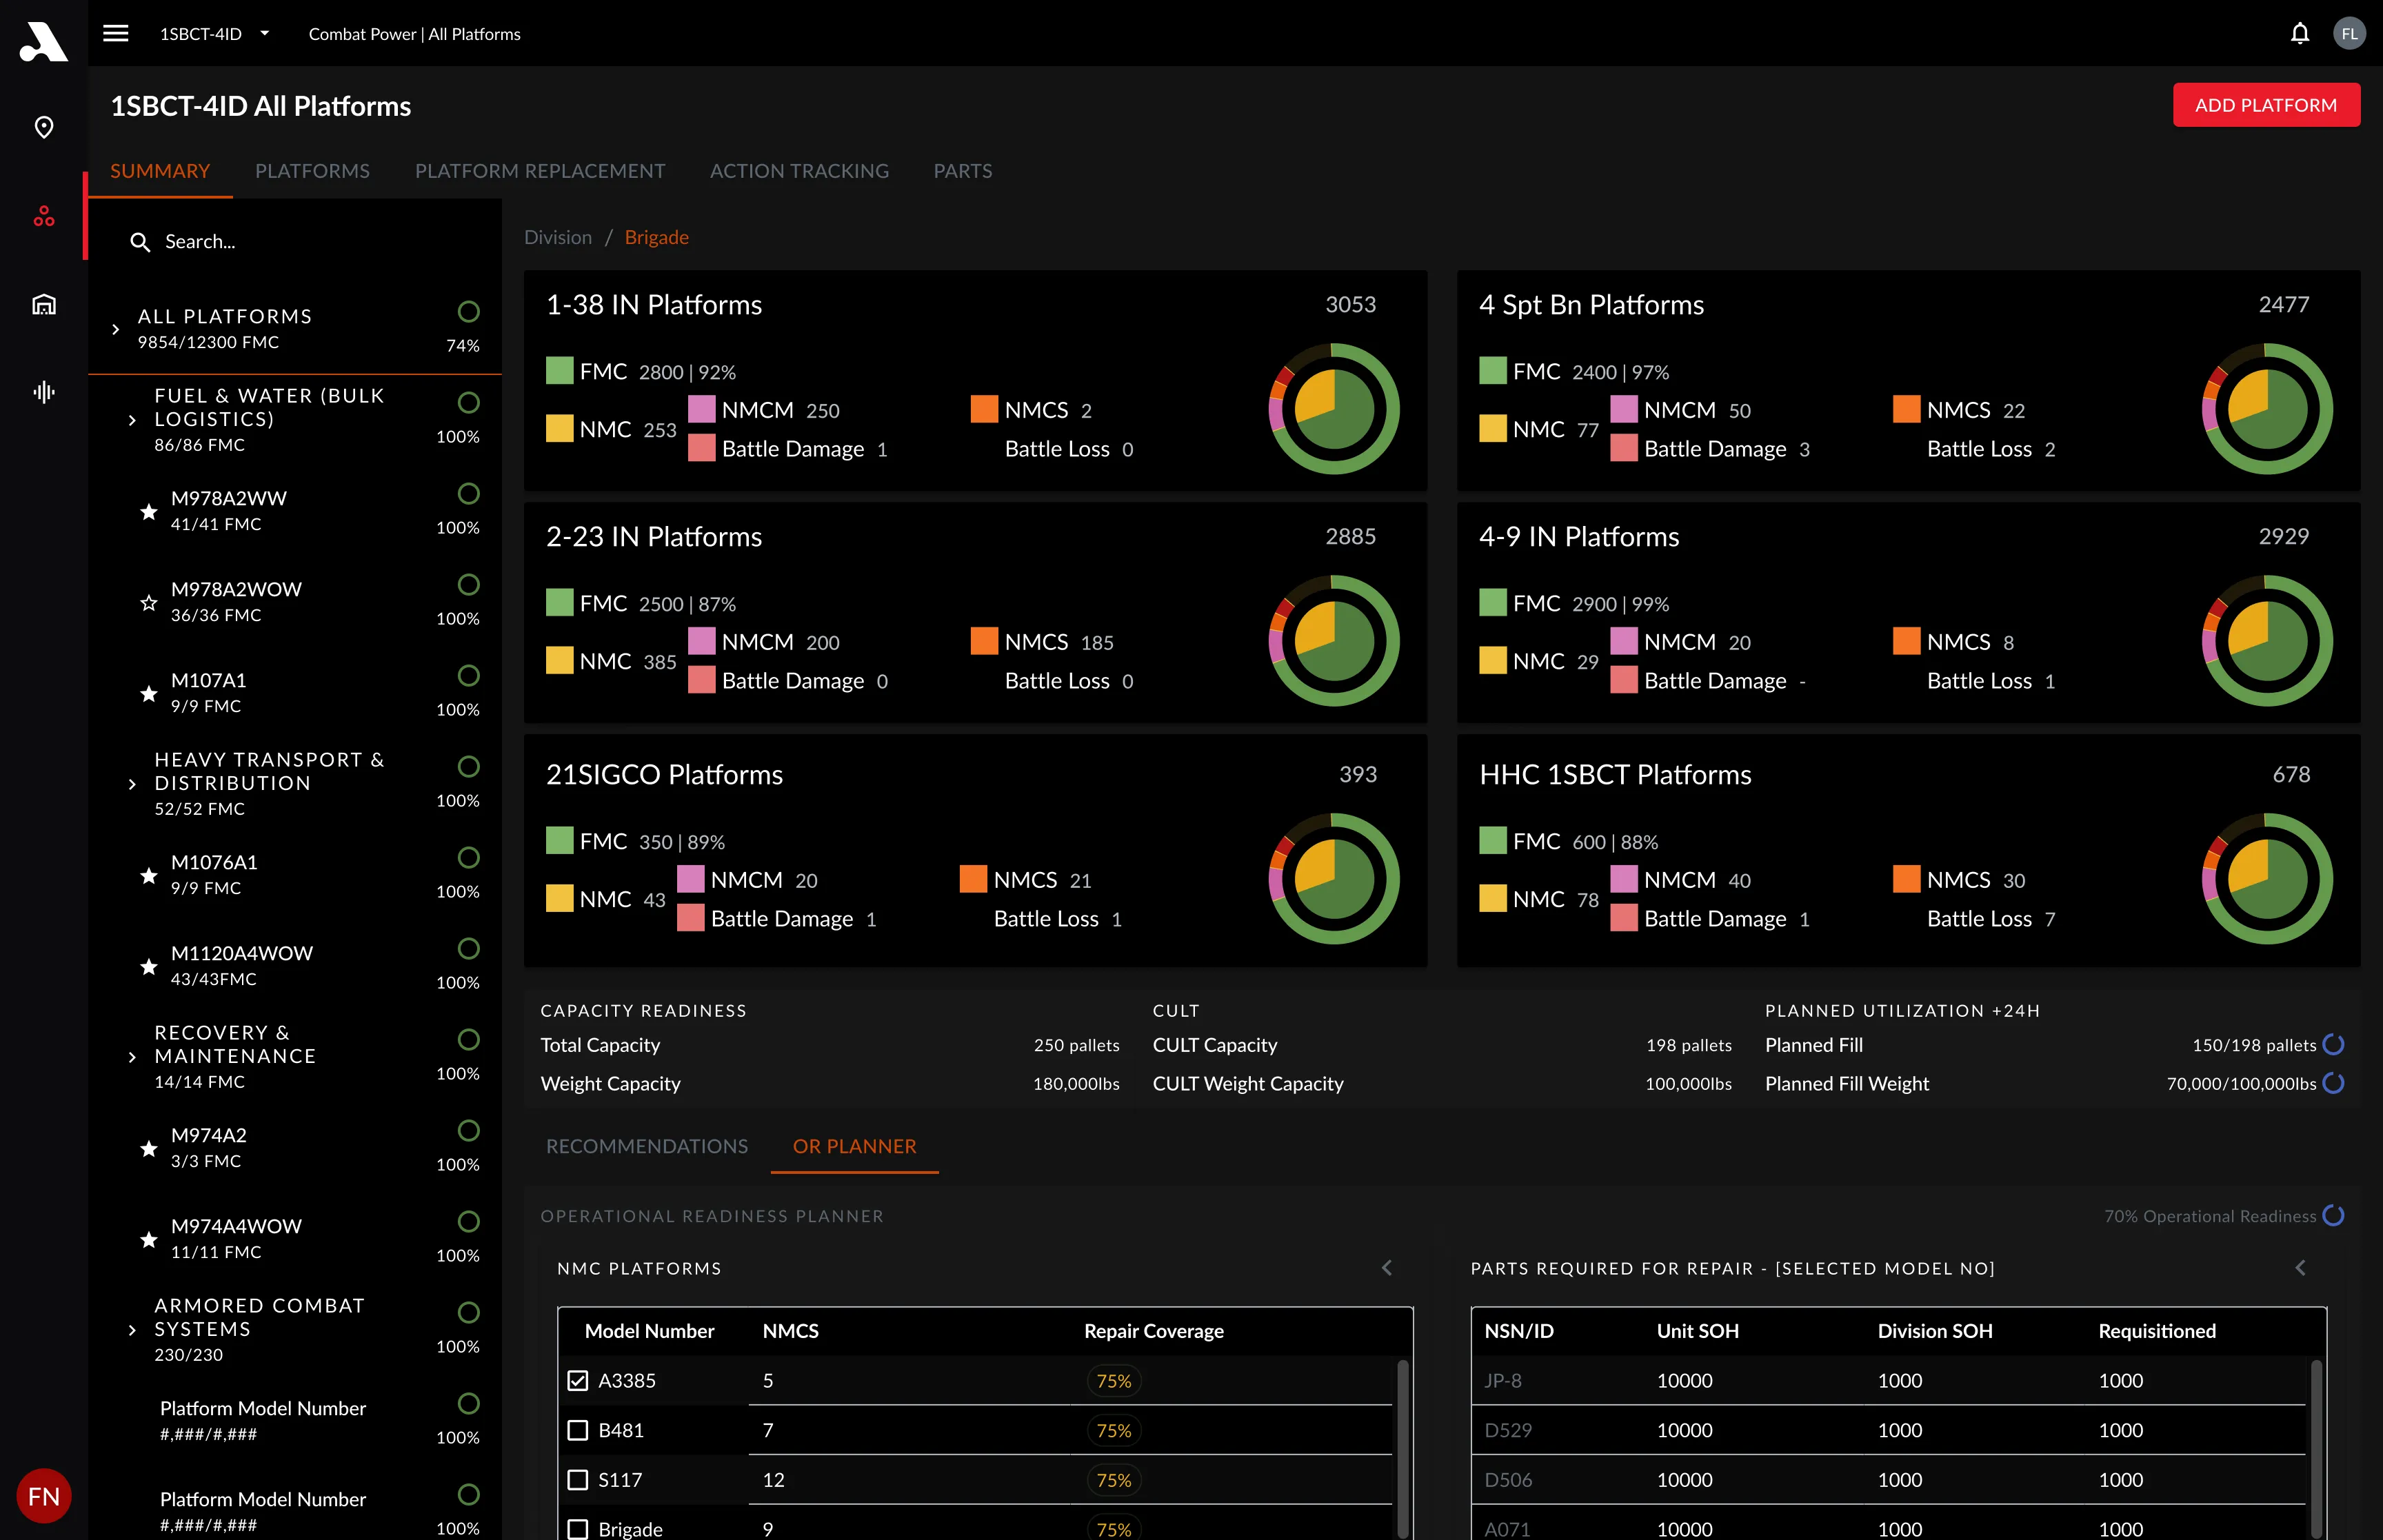Unstar the M978A2WW platform
2383x1540 pixels.
[x=149, y=512]
